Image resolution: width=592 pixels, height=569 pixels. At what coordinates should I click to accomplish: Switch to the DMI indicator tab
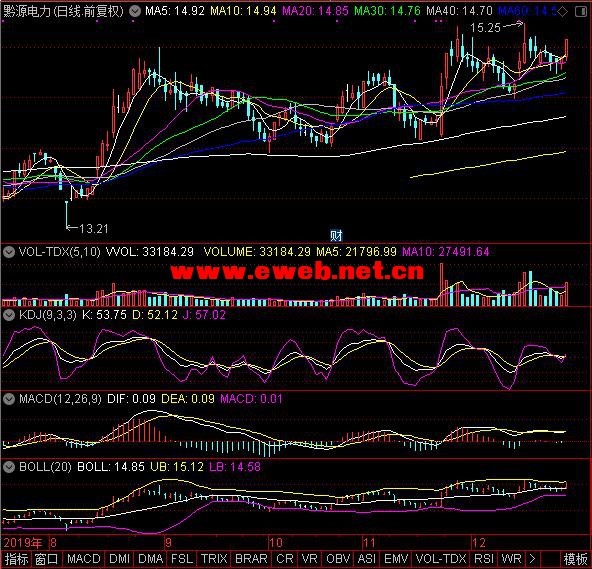119,559
